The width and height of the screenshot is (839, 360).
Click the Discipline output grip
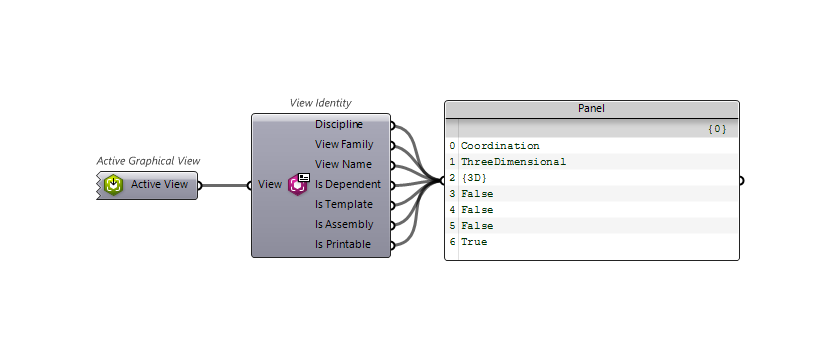click(393, 126)
